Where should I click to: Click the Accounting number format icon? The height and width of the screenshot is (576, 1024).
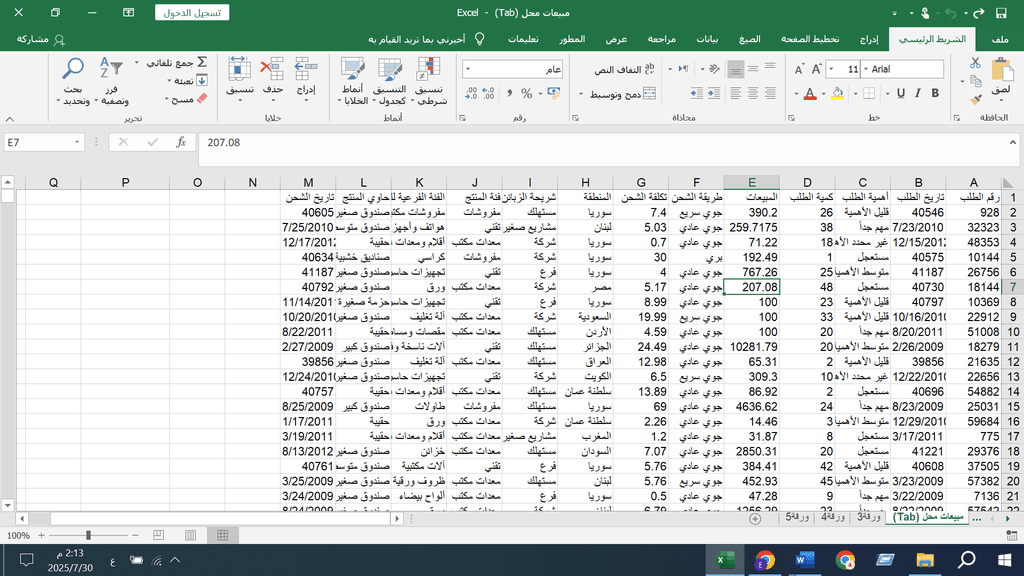pos(554,94)
